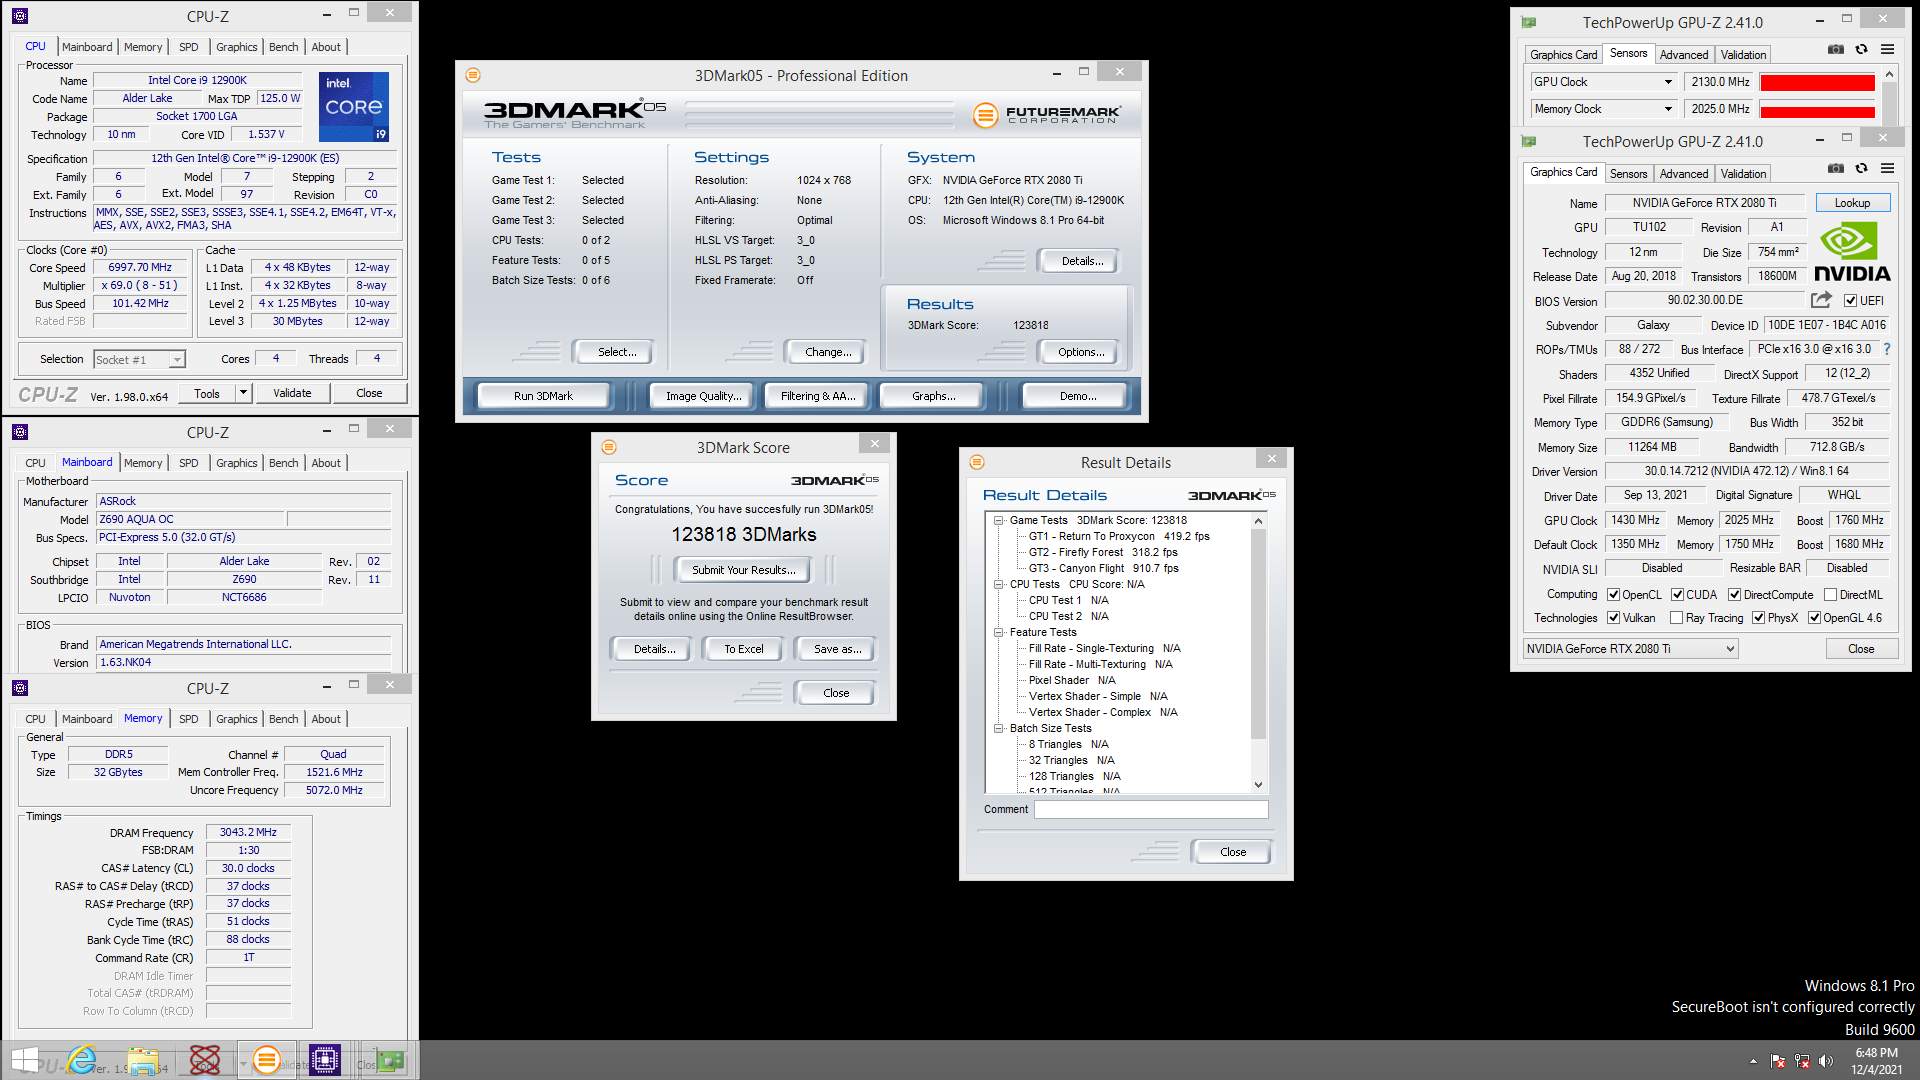Click the red Memory Clock sensor graph bar
This screenshot has width=1920, height=1080.
tap(1817, 110)
